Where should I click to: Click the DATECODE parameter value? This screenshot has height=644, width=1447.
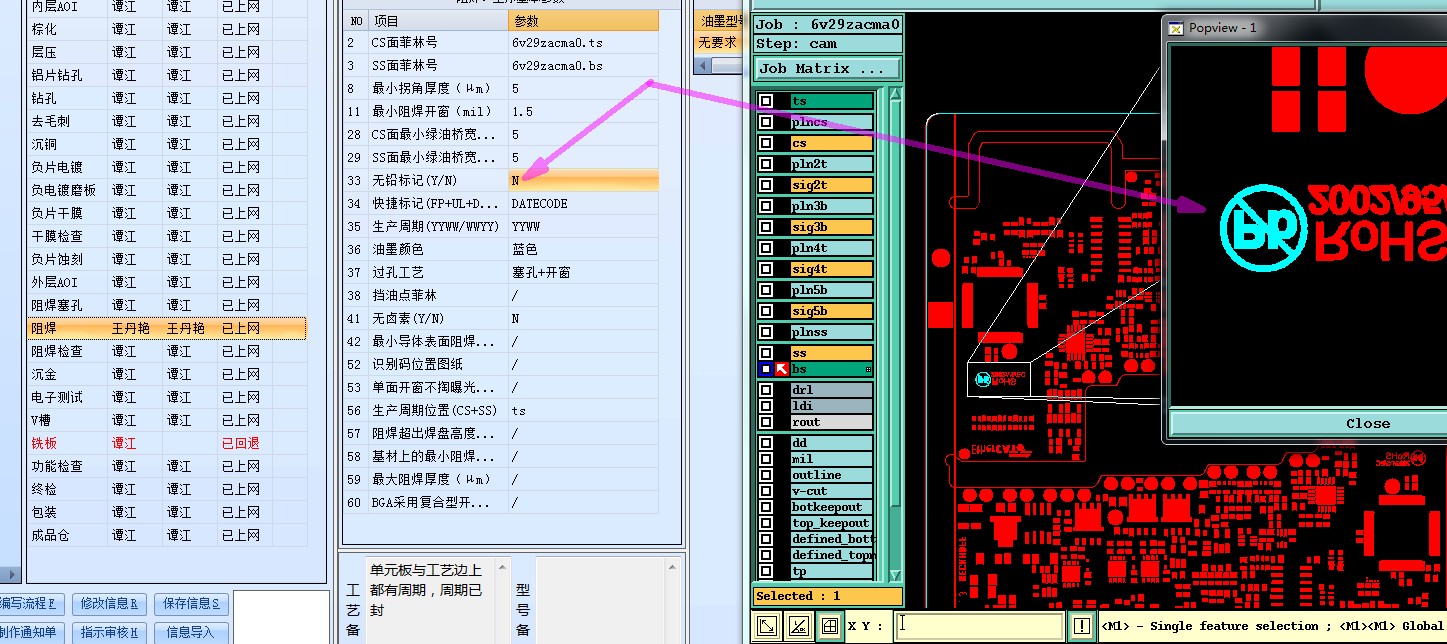tap(583, 204)
